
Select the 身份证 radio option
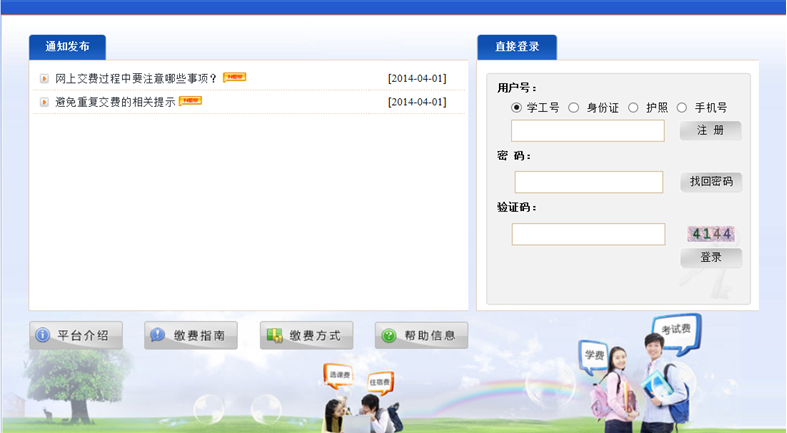574,108
